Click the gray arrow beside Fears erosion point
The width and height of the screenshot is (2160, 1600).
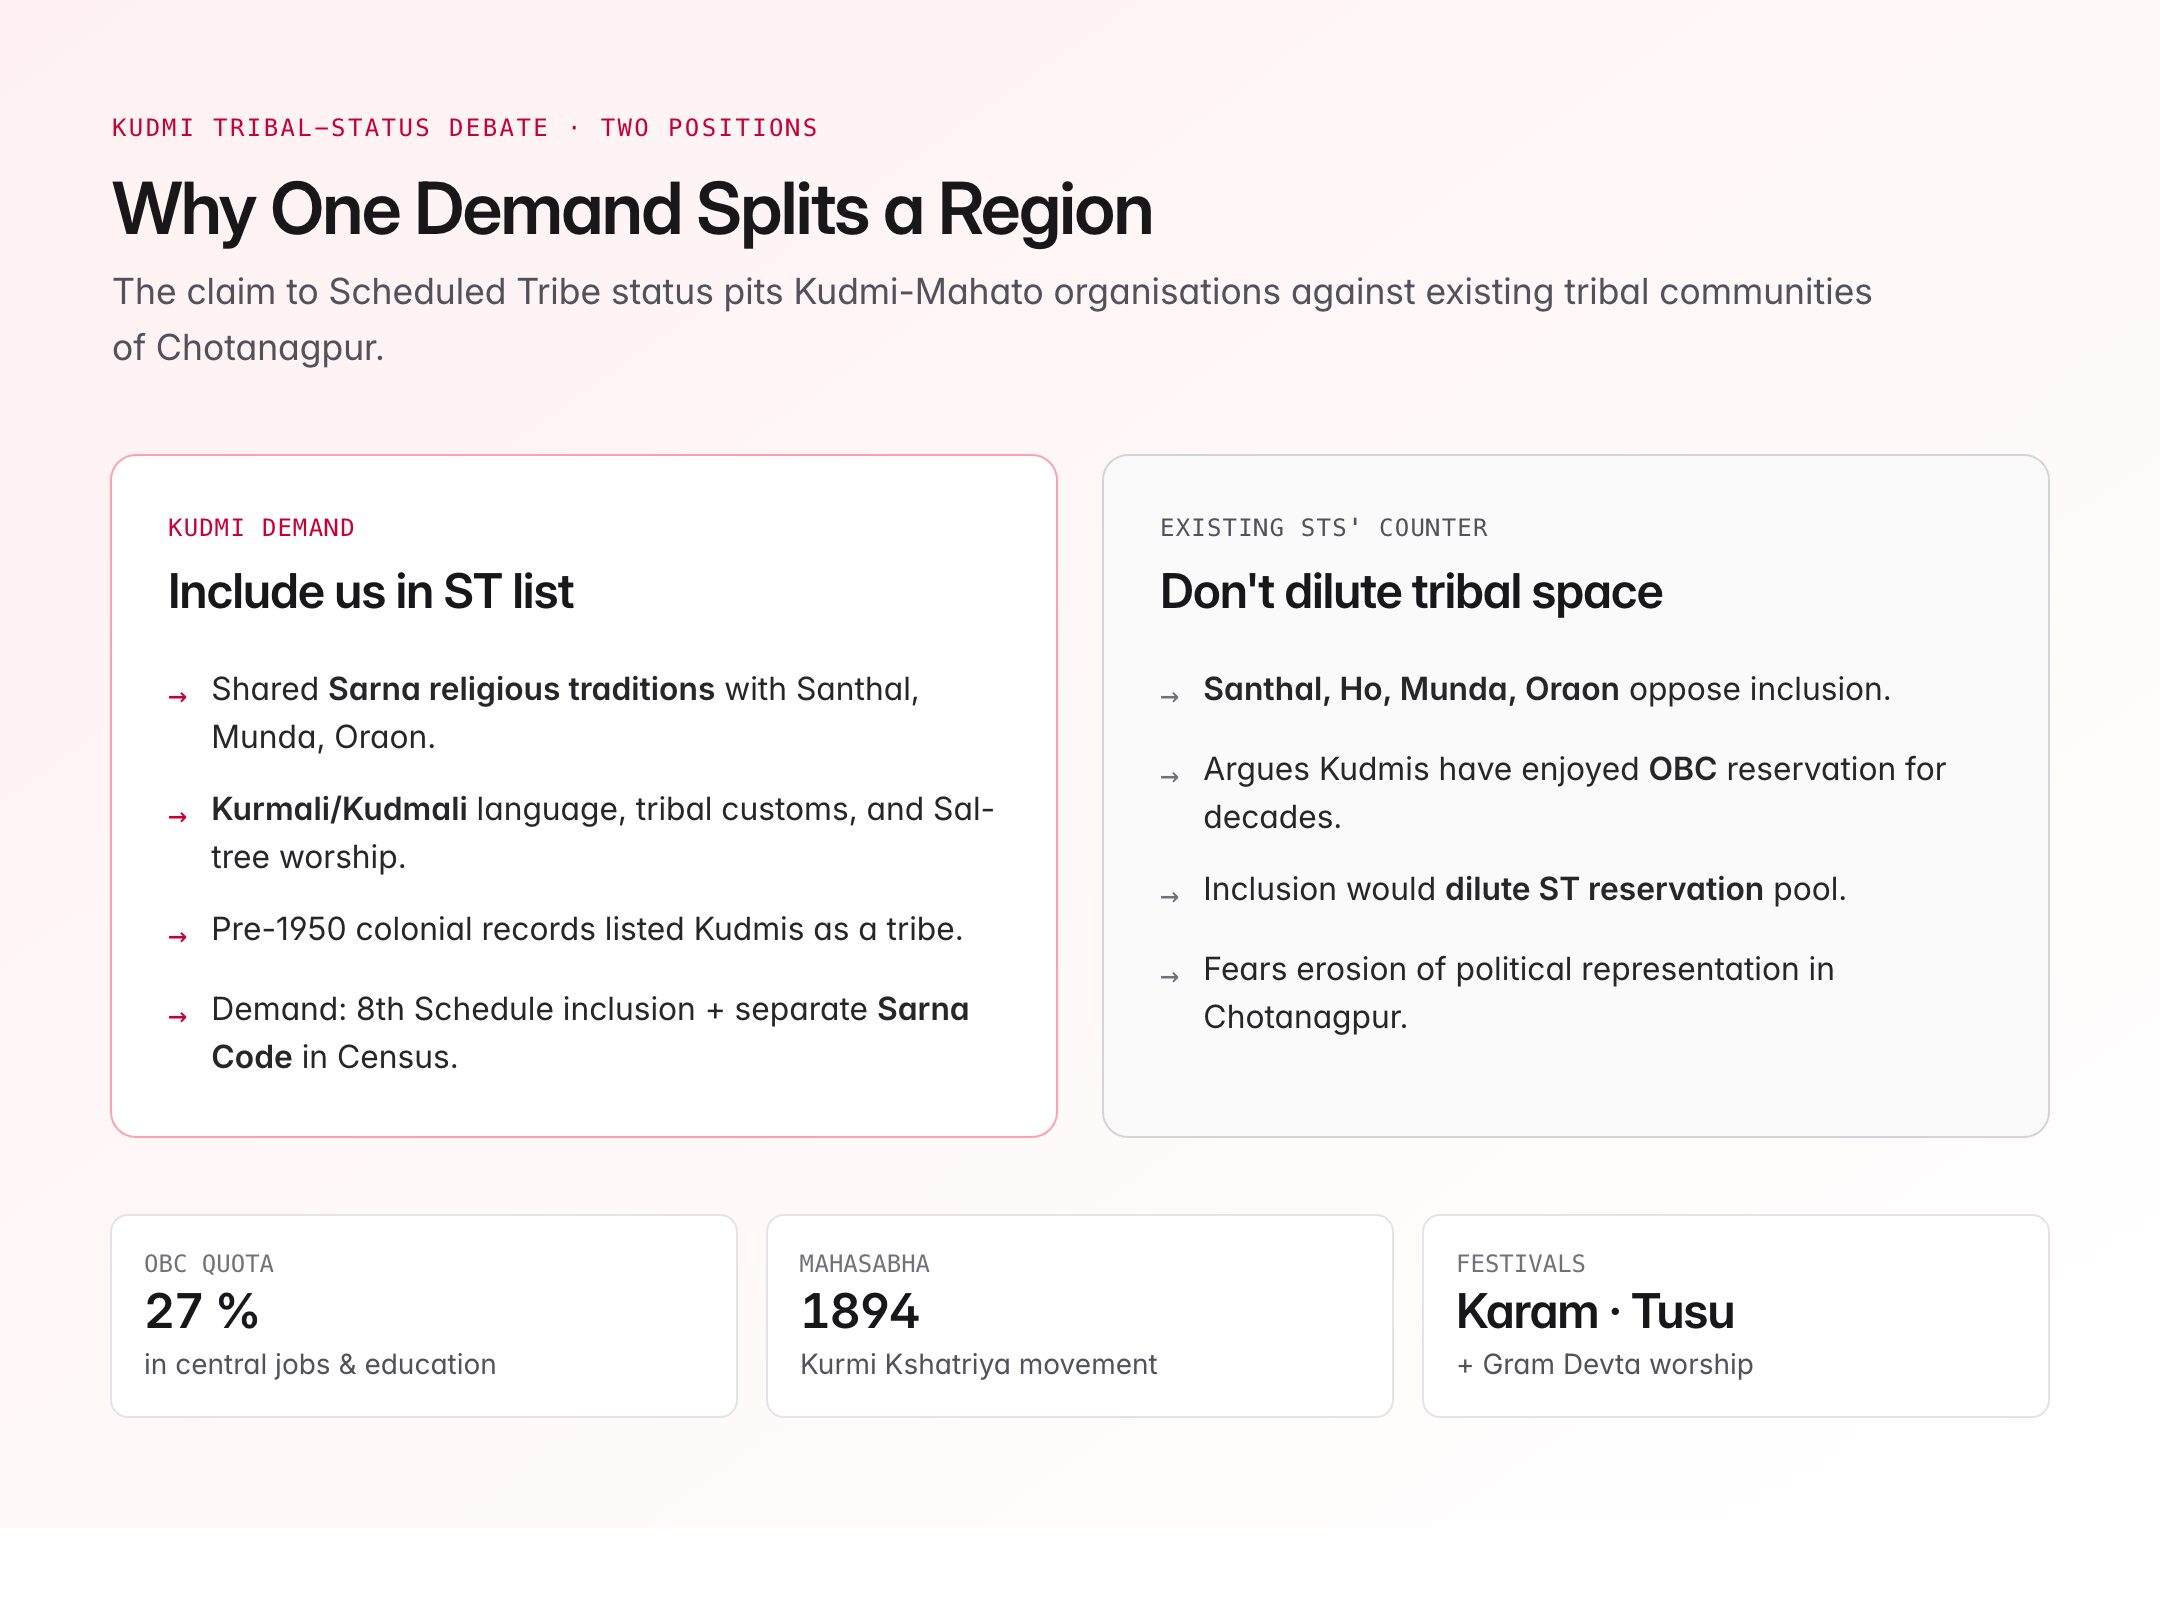1170,977
